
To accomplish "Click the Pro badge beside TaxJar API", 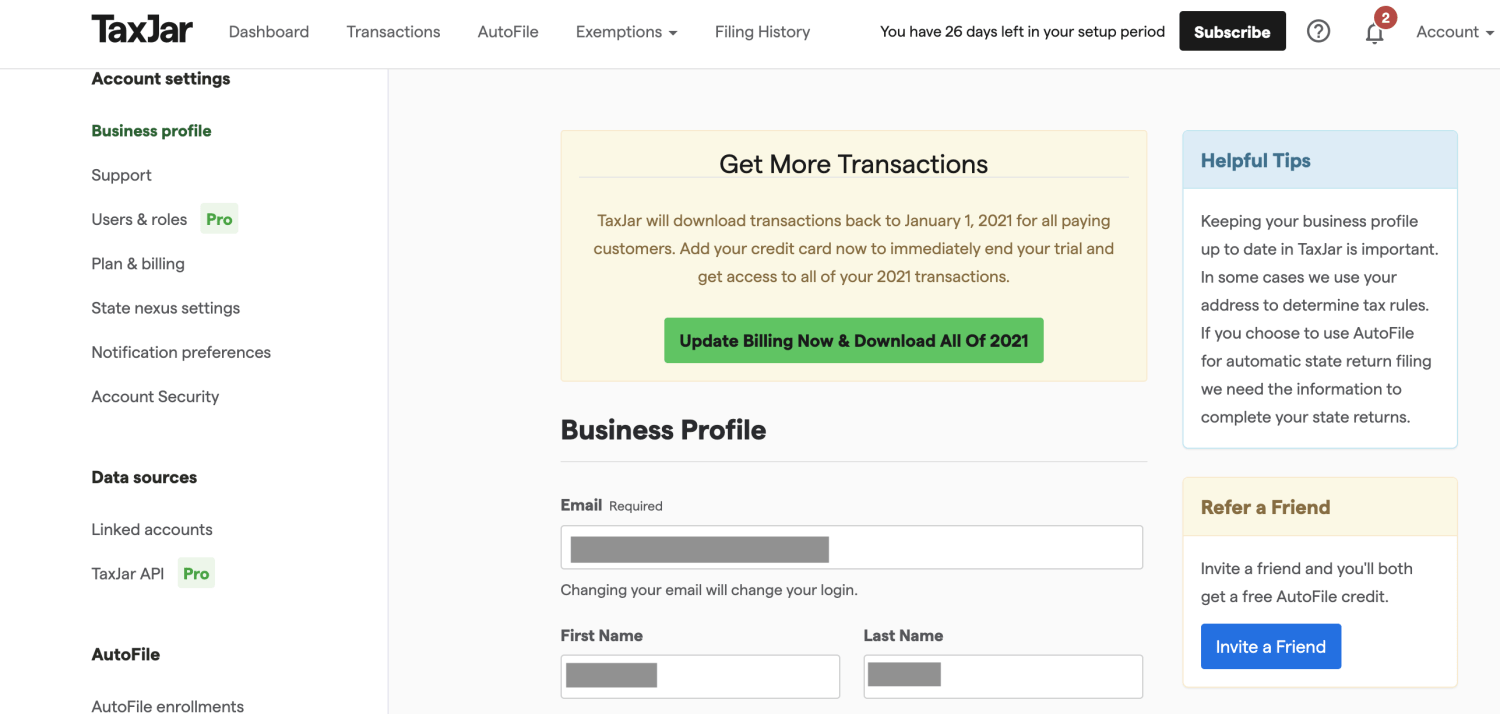I will pos(195,573).
